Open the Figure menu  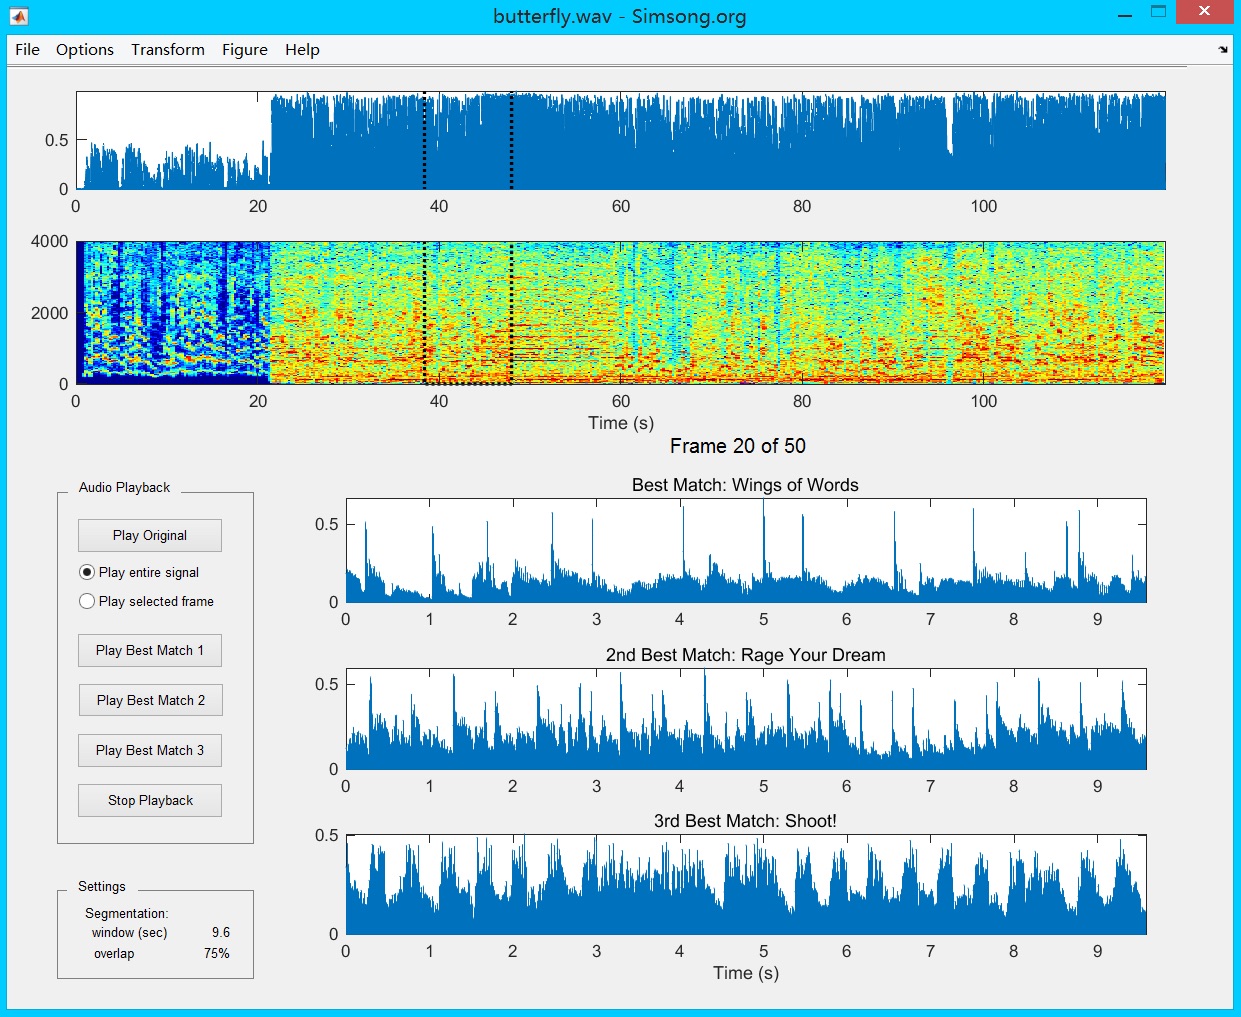pos(245,49)
